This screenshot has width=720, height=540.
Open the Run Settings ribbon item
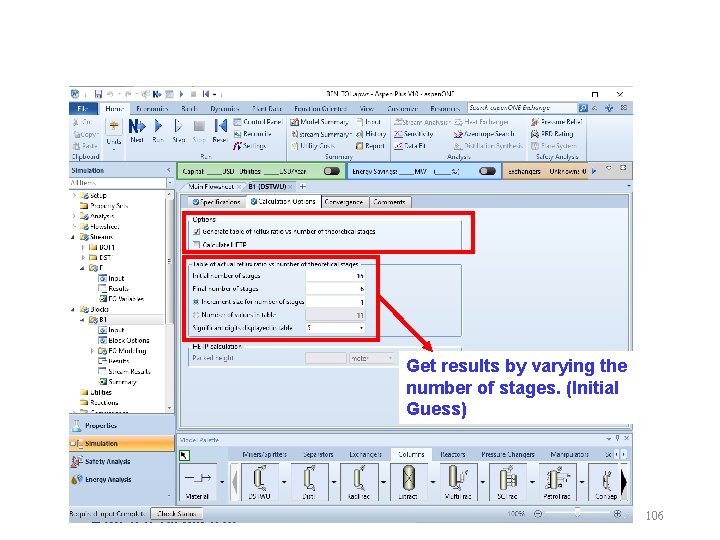249,146
